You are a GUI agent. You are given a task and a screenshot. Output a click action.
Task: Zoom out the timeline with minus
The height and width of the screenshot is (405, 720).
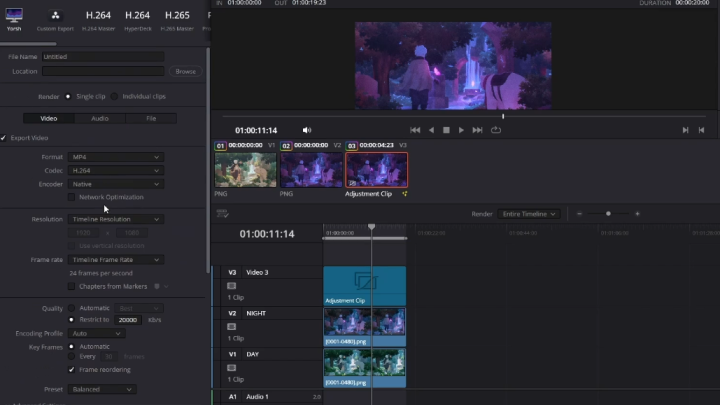click(579, 214)
